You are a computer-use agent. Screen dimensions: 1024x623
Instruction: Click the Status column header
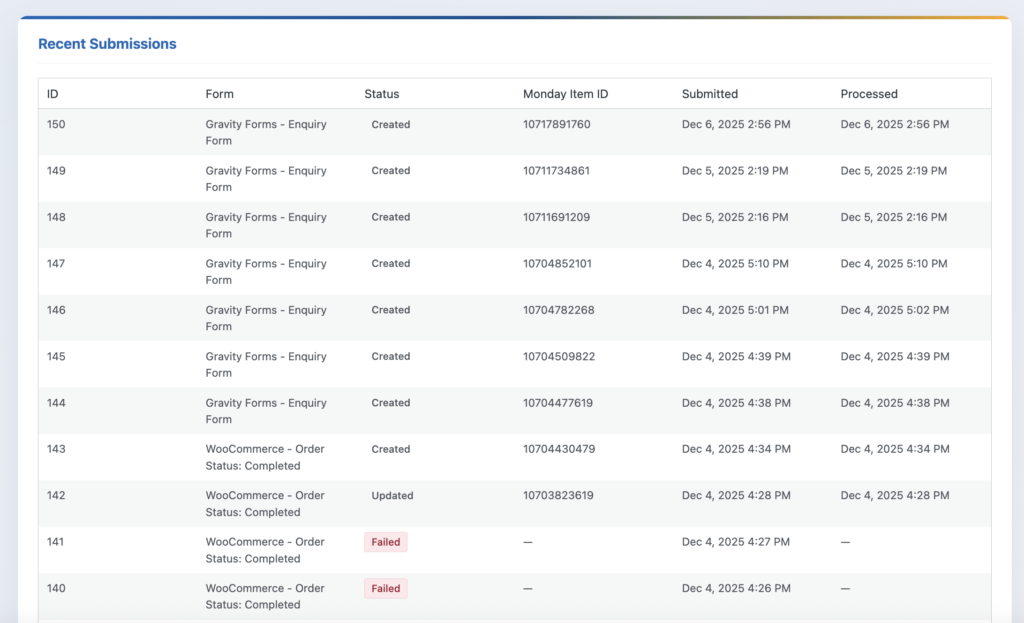coord(381,94)
